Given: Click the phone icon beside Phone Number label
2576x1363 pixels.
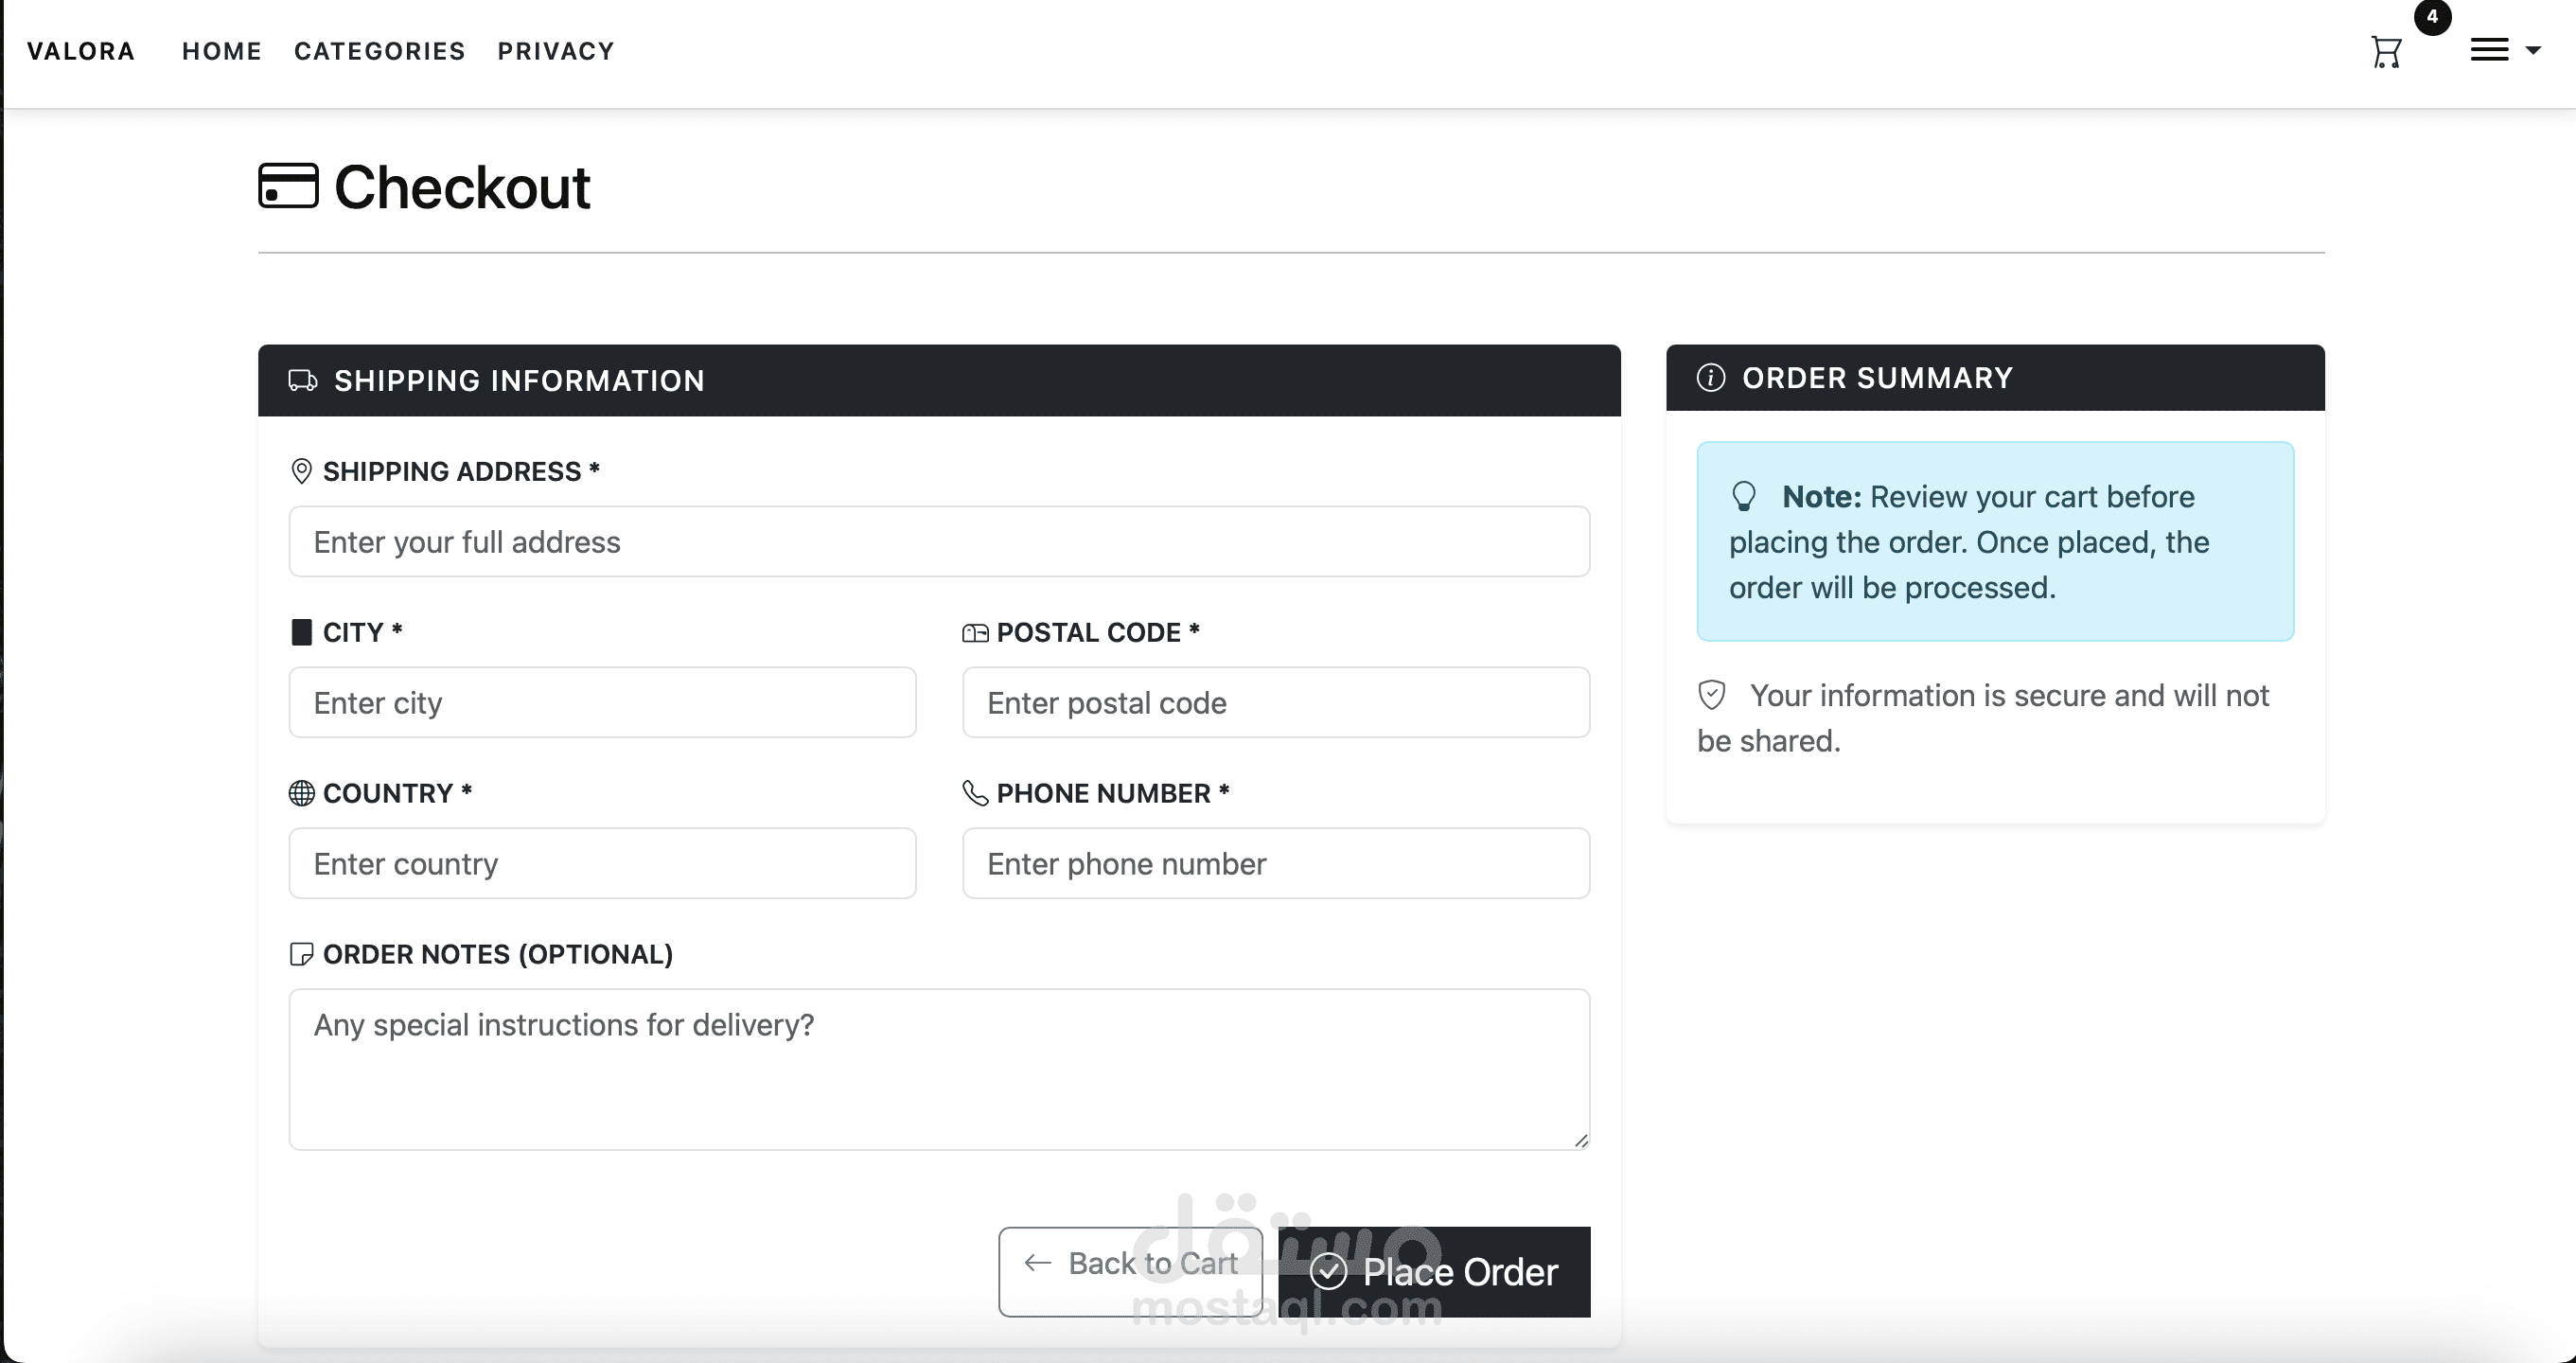Looking at the screenshot, I should pos(974,793).
